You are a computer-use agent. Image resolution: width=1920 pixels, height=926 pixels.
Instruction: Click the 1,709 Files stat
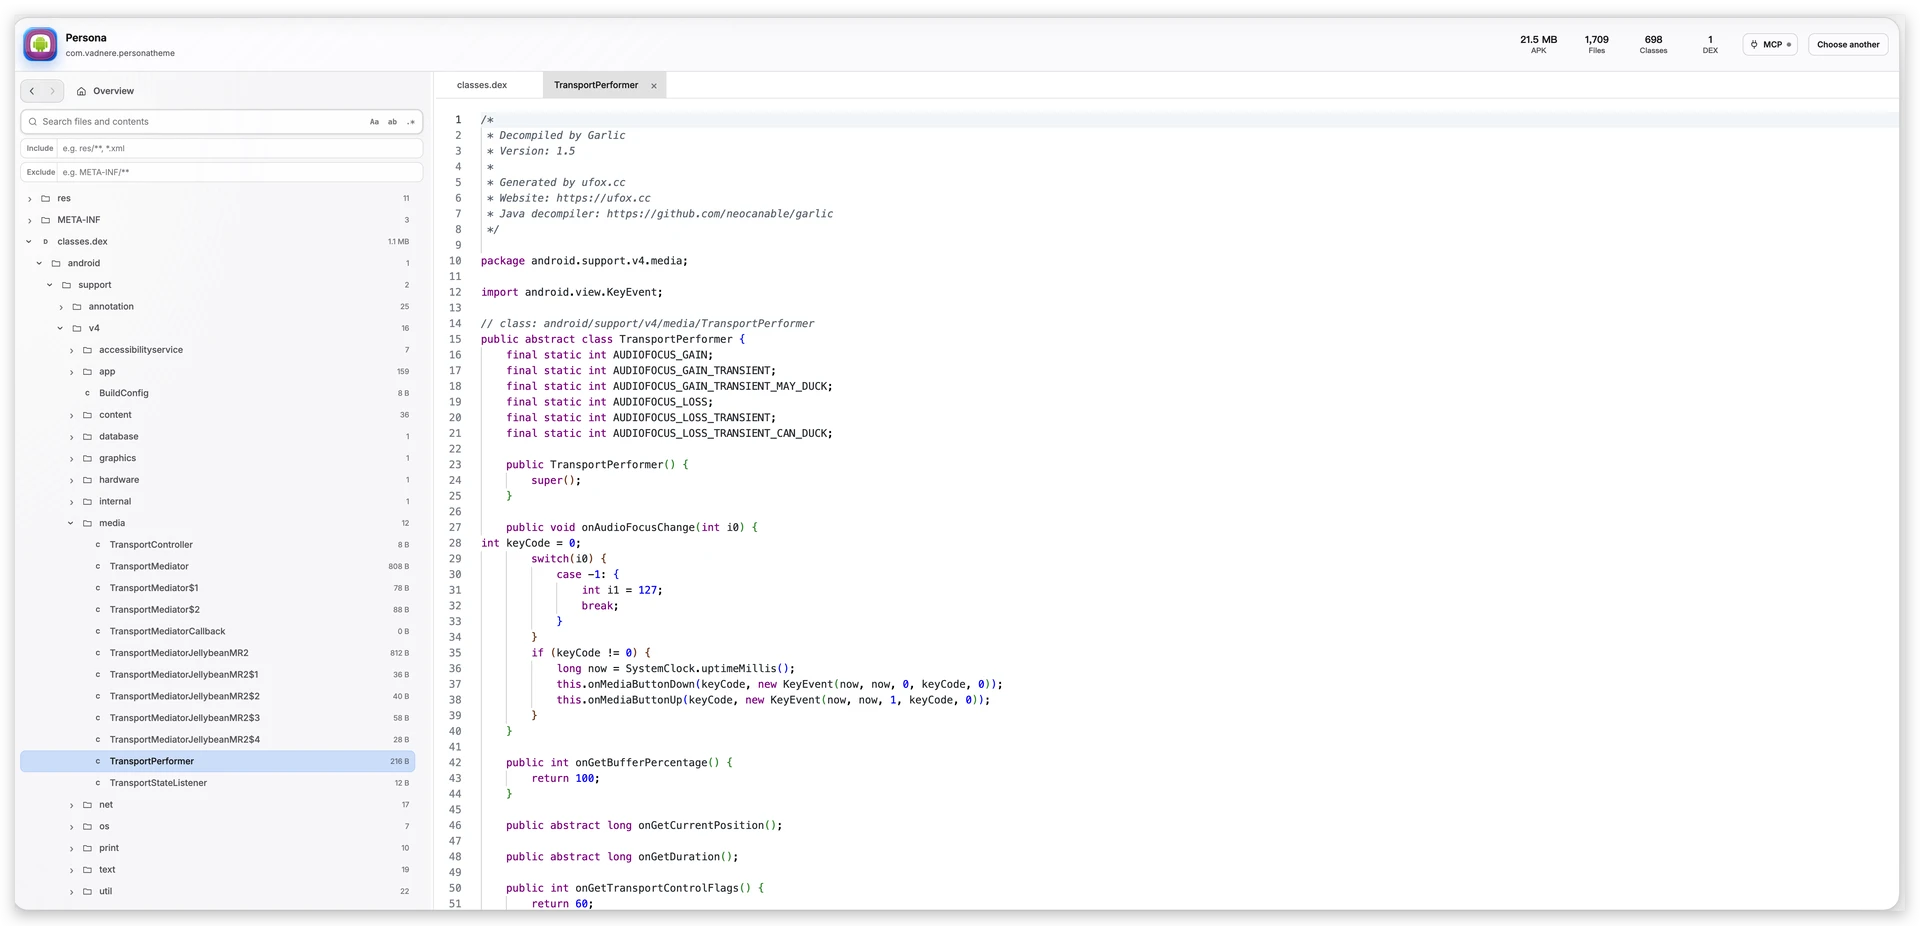coord(1597,44)
